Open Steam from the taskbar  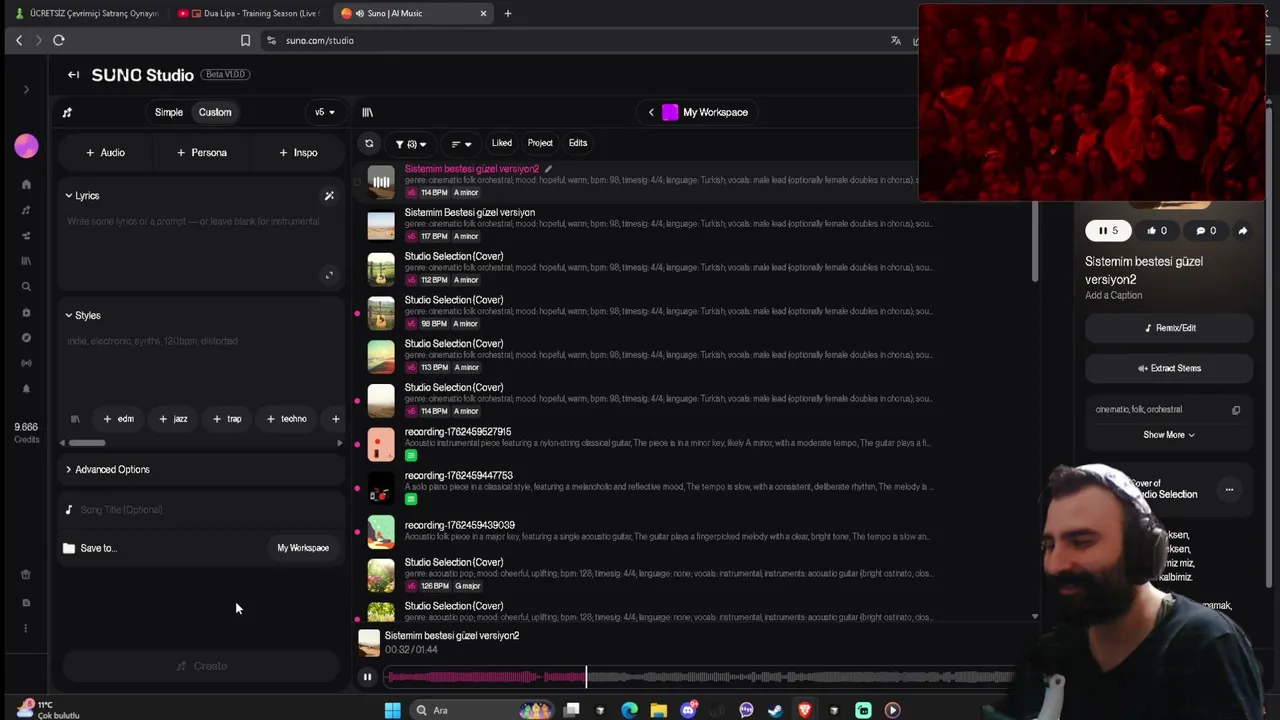pyautogui.click(x=775, y=710)
